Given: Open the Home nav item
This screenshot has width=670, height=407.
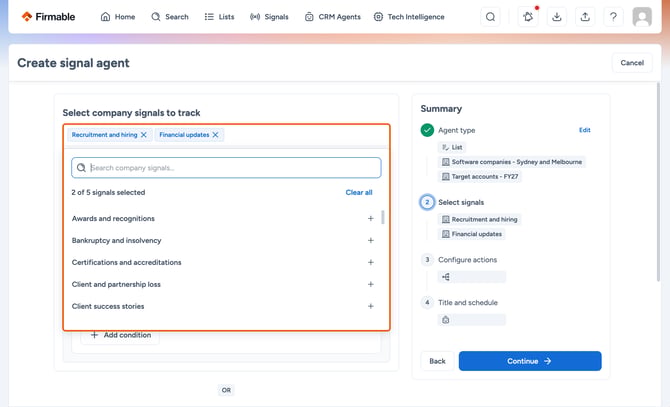Looking at the screenshot, I should [118, 17].
